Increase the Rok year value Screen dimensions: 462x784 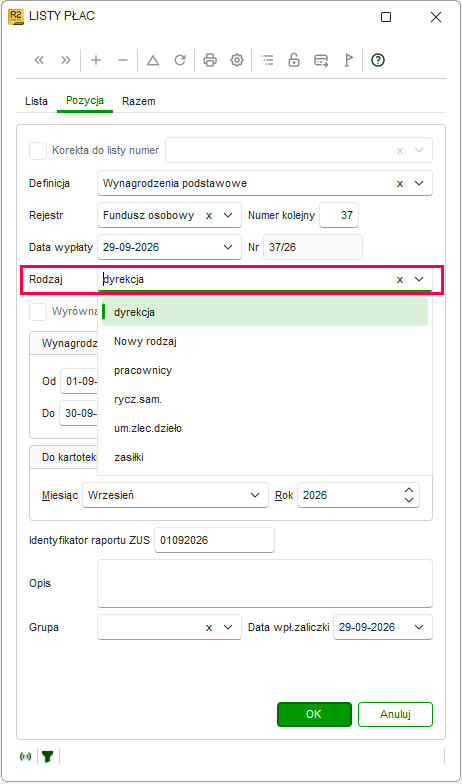pyautogui.click(x=409, y=490)
